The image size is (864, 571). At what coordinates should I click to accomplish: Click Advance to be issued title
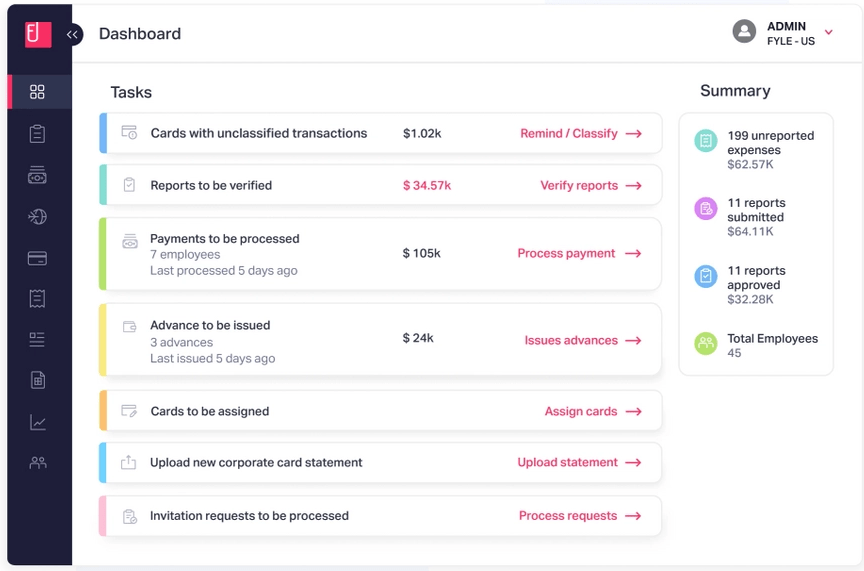(210, 325)
